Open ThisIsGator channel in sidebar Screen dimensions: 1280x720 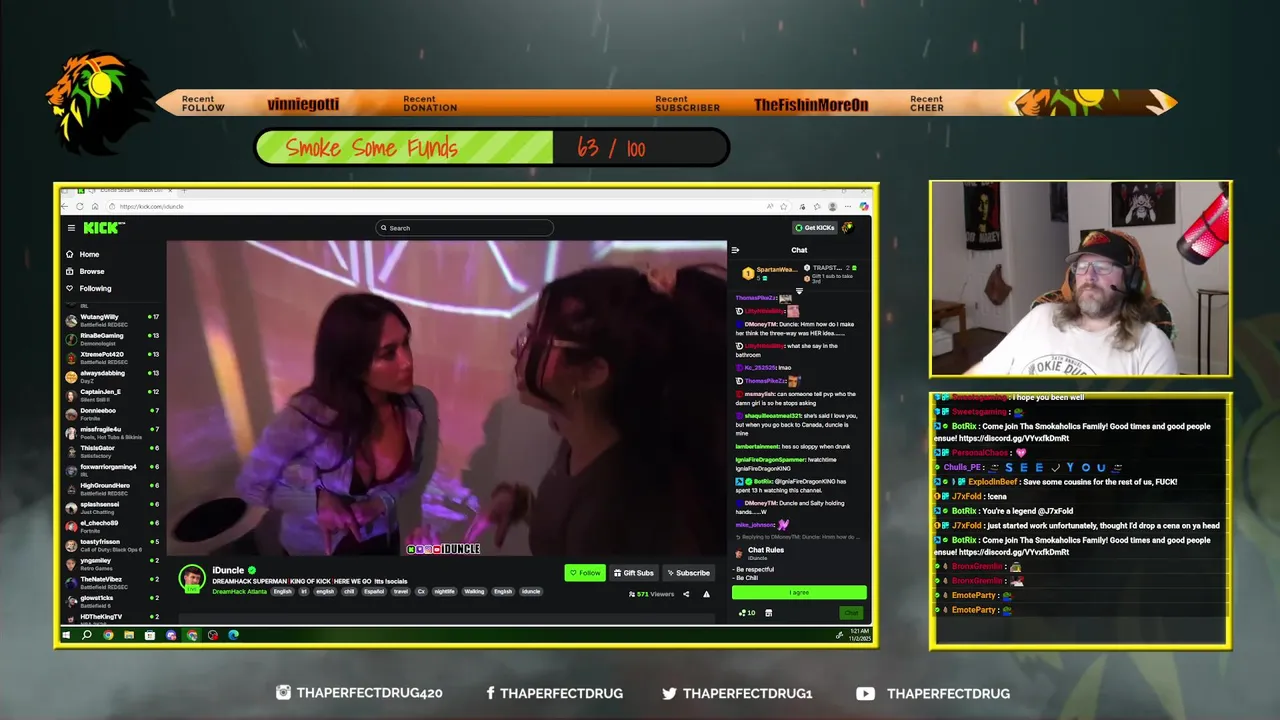tap(113, 451)
